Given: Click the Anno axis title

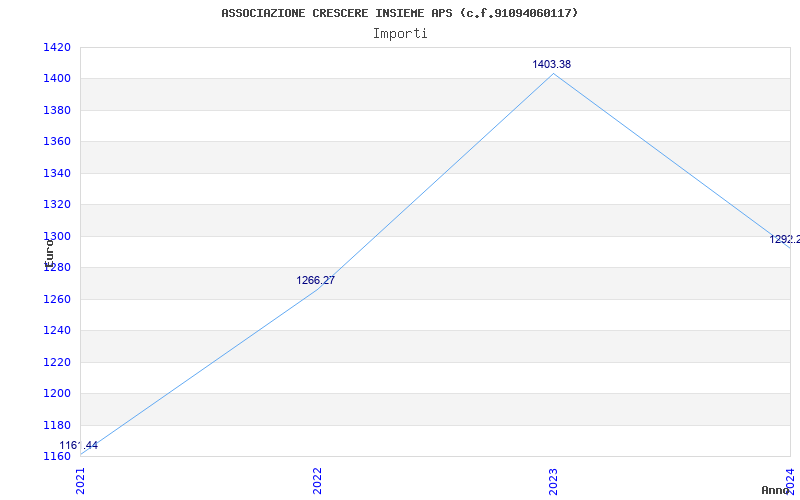Looking at the screenshot, I should point(775,490).
